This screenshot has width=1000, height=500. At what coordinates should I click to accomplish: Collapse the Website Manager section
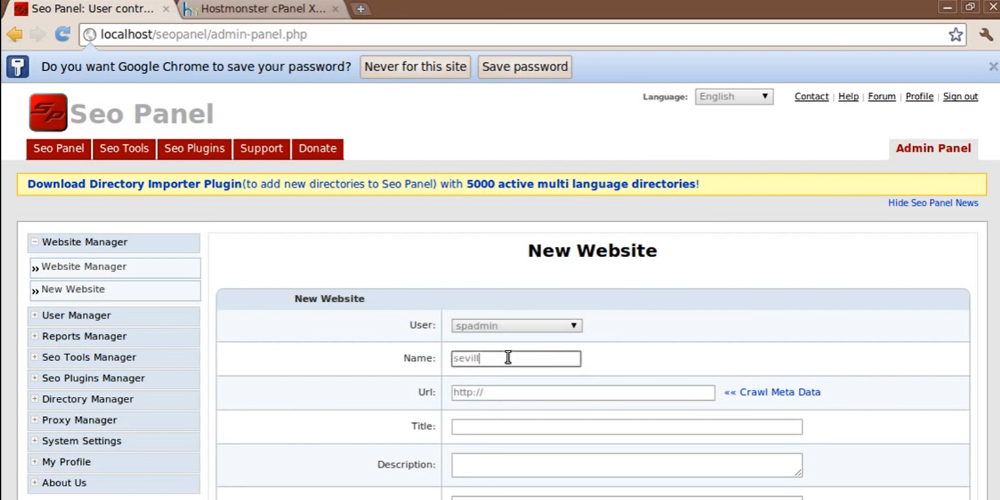click(114, 242)
